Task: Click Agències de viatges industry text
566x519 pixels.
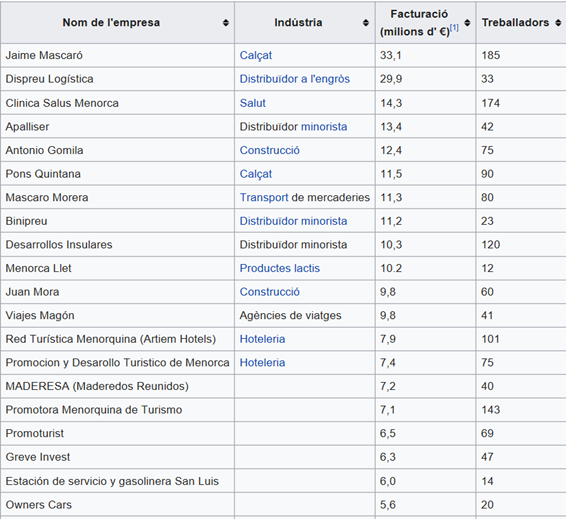Action: (290, 315)
